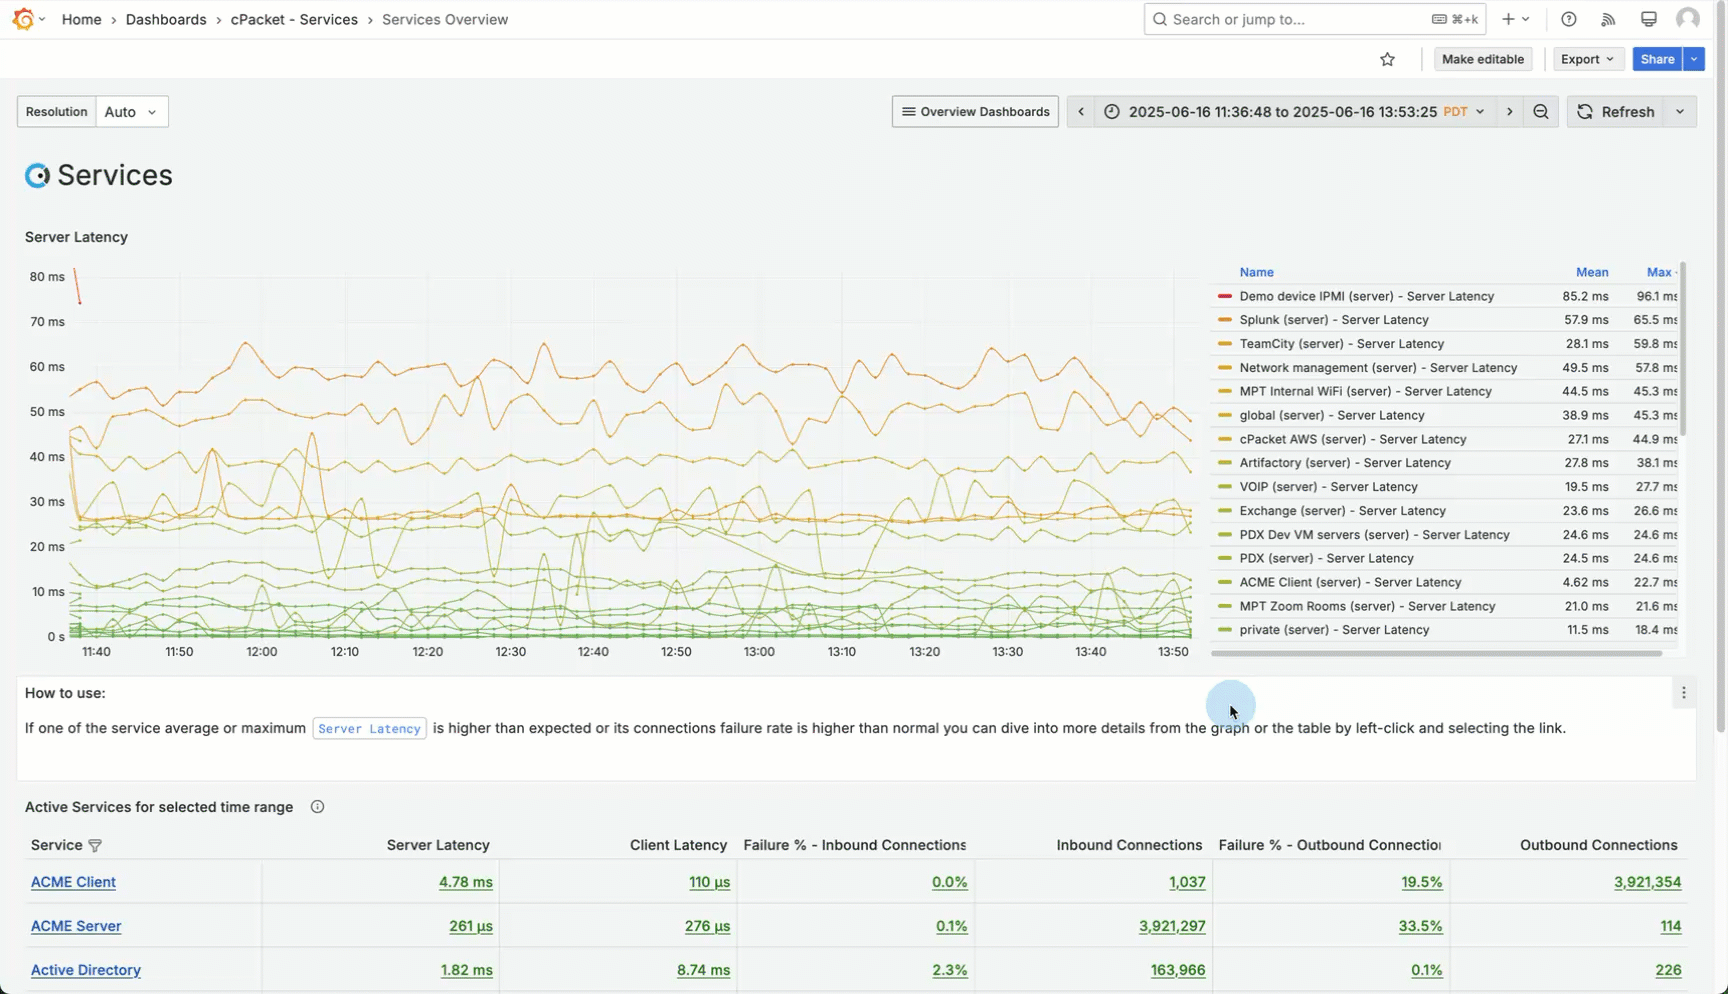The width and height of the screenshot is (1728, 994).
Task: Expand the chevron beside the plus icon
Action: 1525,19
